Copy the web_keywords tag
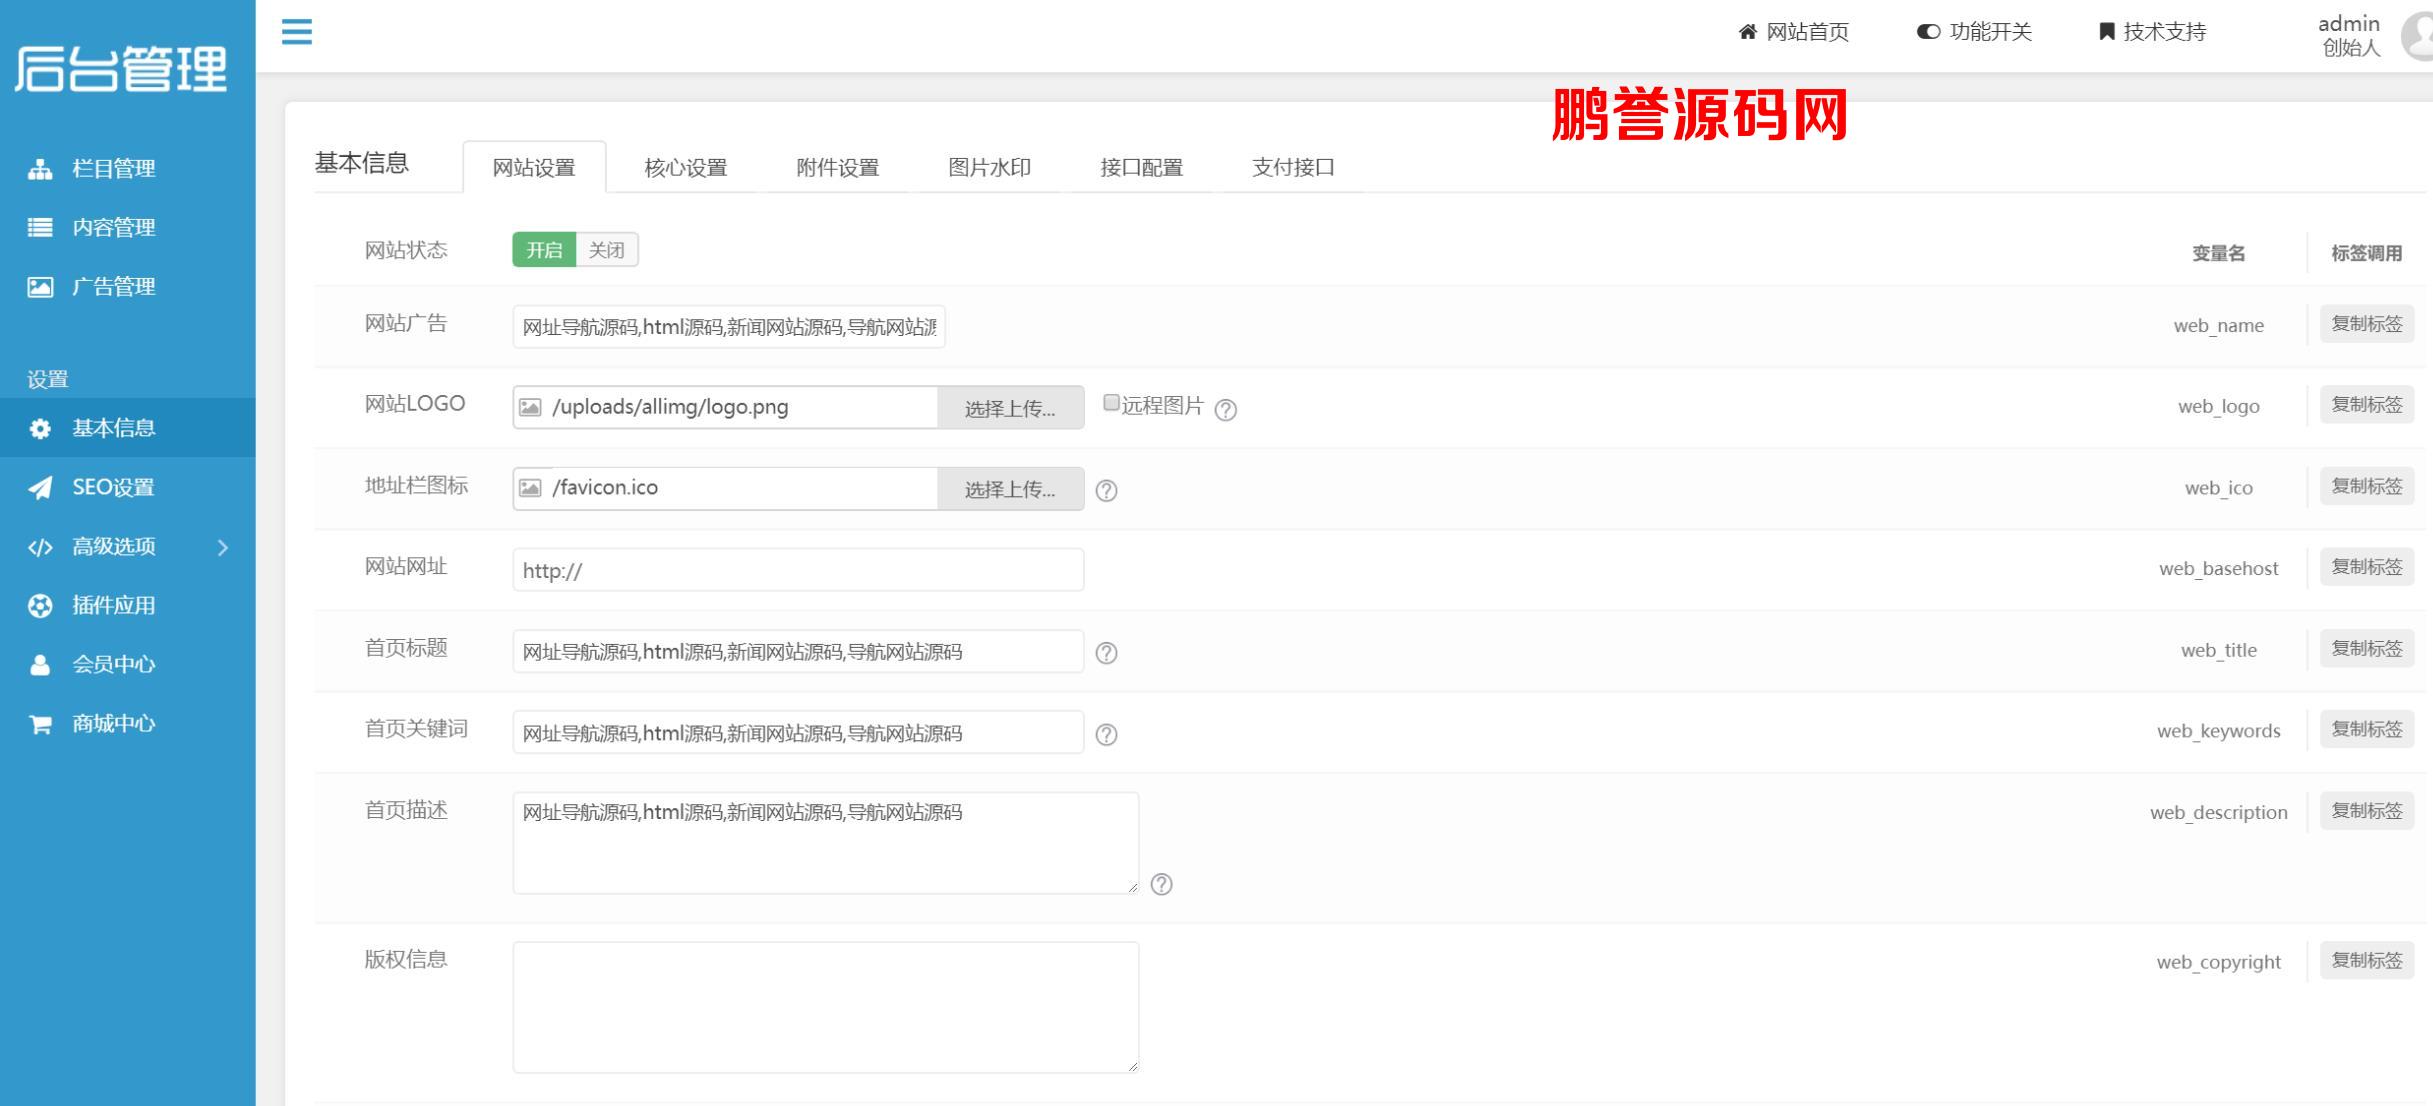The height and width of the screenshot is (1106, 2433). [x=2367, y=730]
